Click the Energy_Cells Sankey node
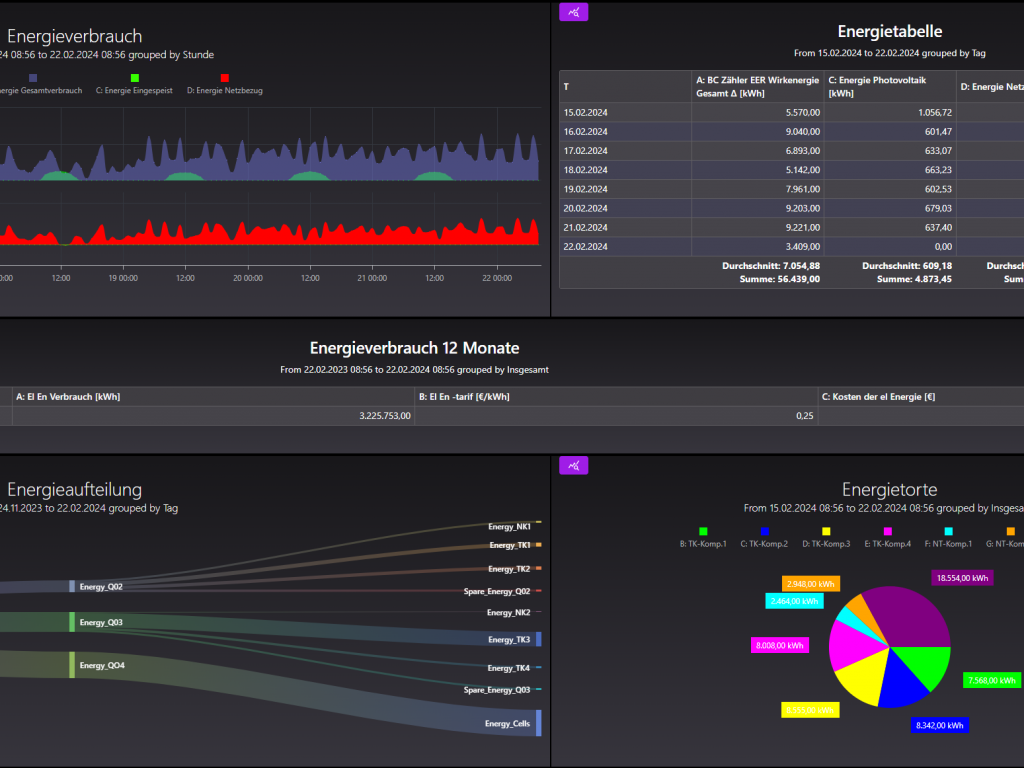 coord(538,723)
